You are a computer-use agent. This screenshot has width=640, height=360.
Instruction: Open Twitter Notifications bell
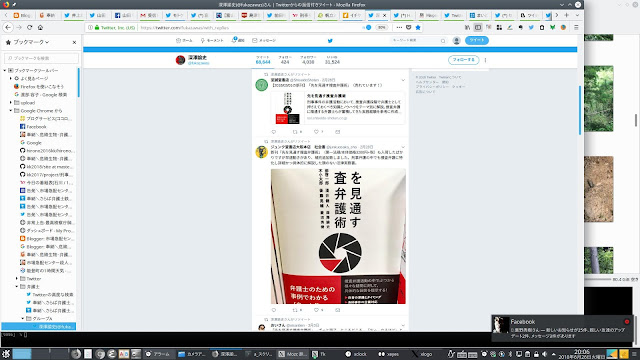pos(238,40)
